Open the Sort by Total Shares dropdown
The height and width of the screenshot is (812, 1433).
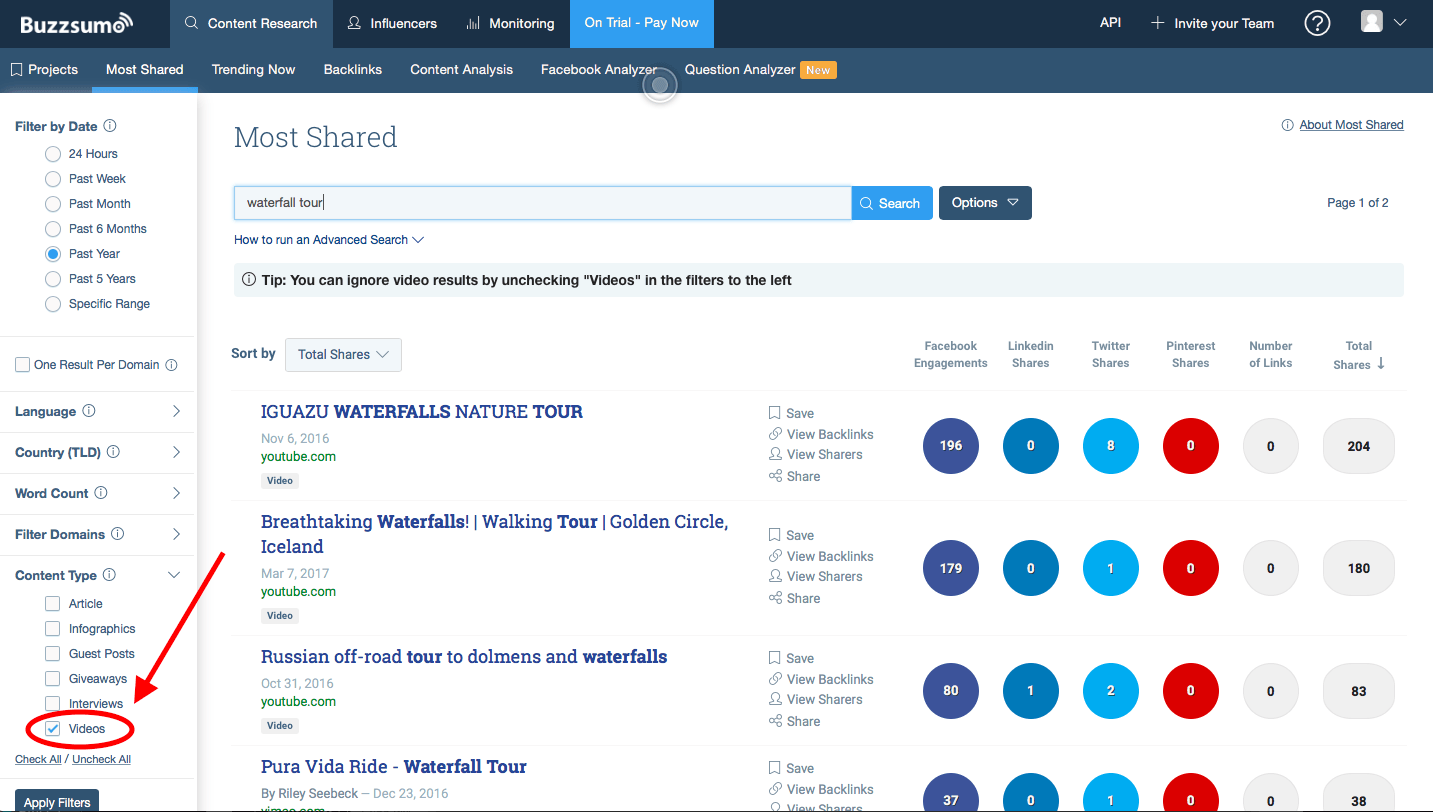pos(343,354)
